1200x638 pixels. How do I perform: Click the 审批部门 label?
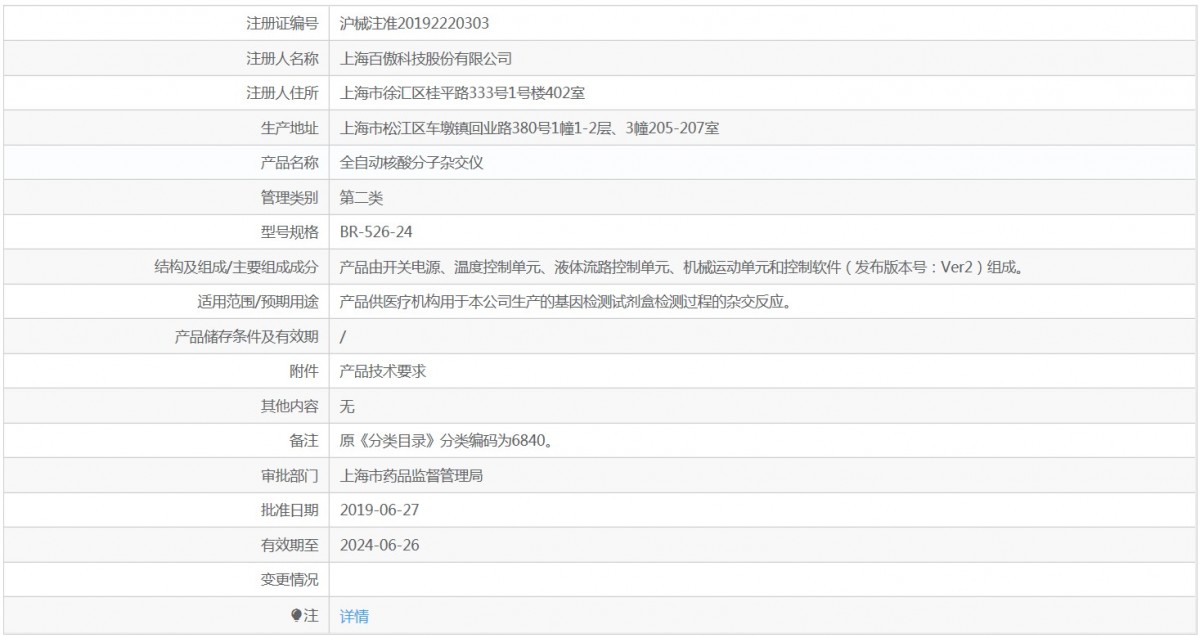point(289,476)
